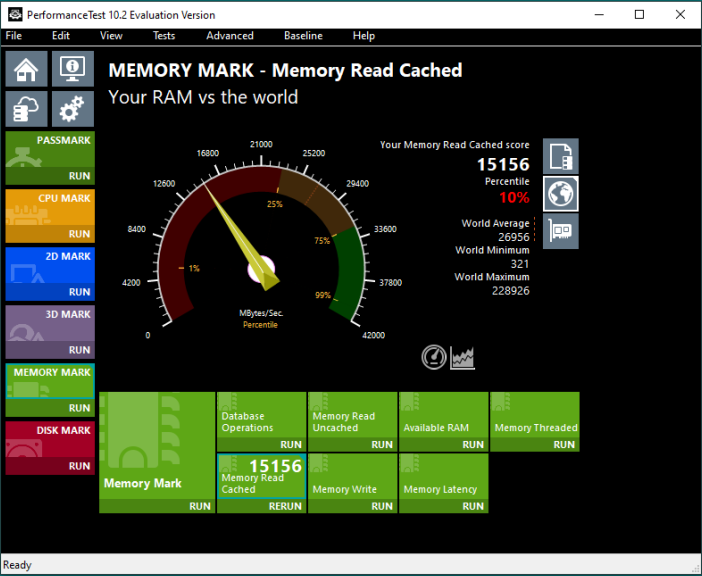Viewport: 702px width, 576px height.
Task: Select the large Memory Mark summary tile
Action: click(157, 446)
